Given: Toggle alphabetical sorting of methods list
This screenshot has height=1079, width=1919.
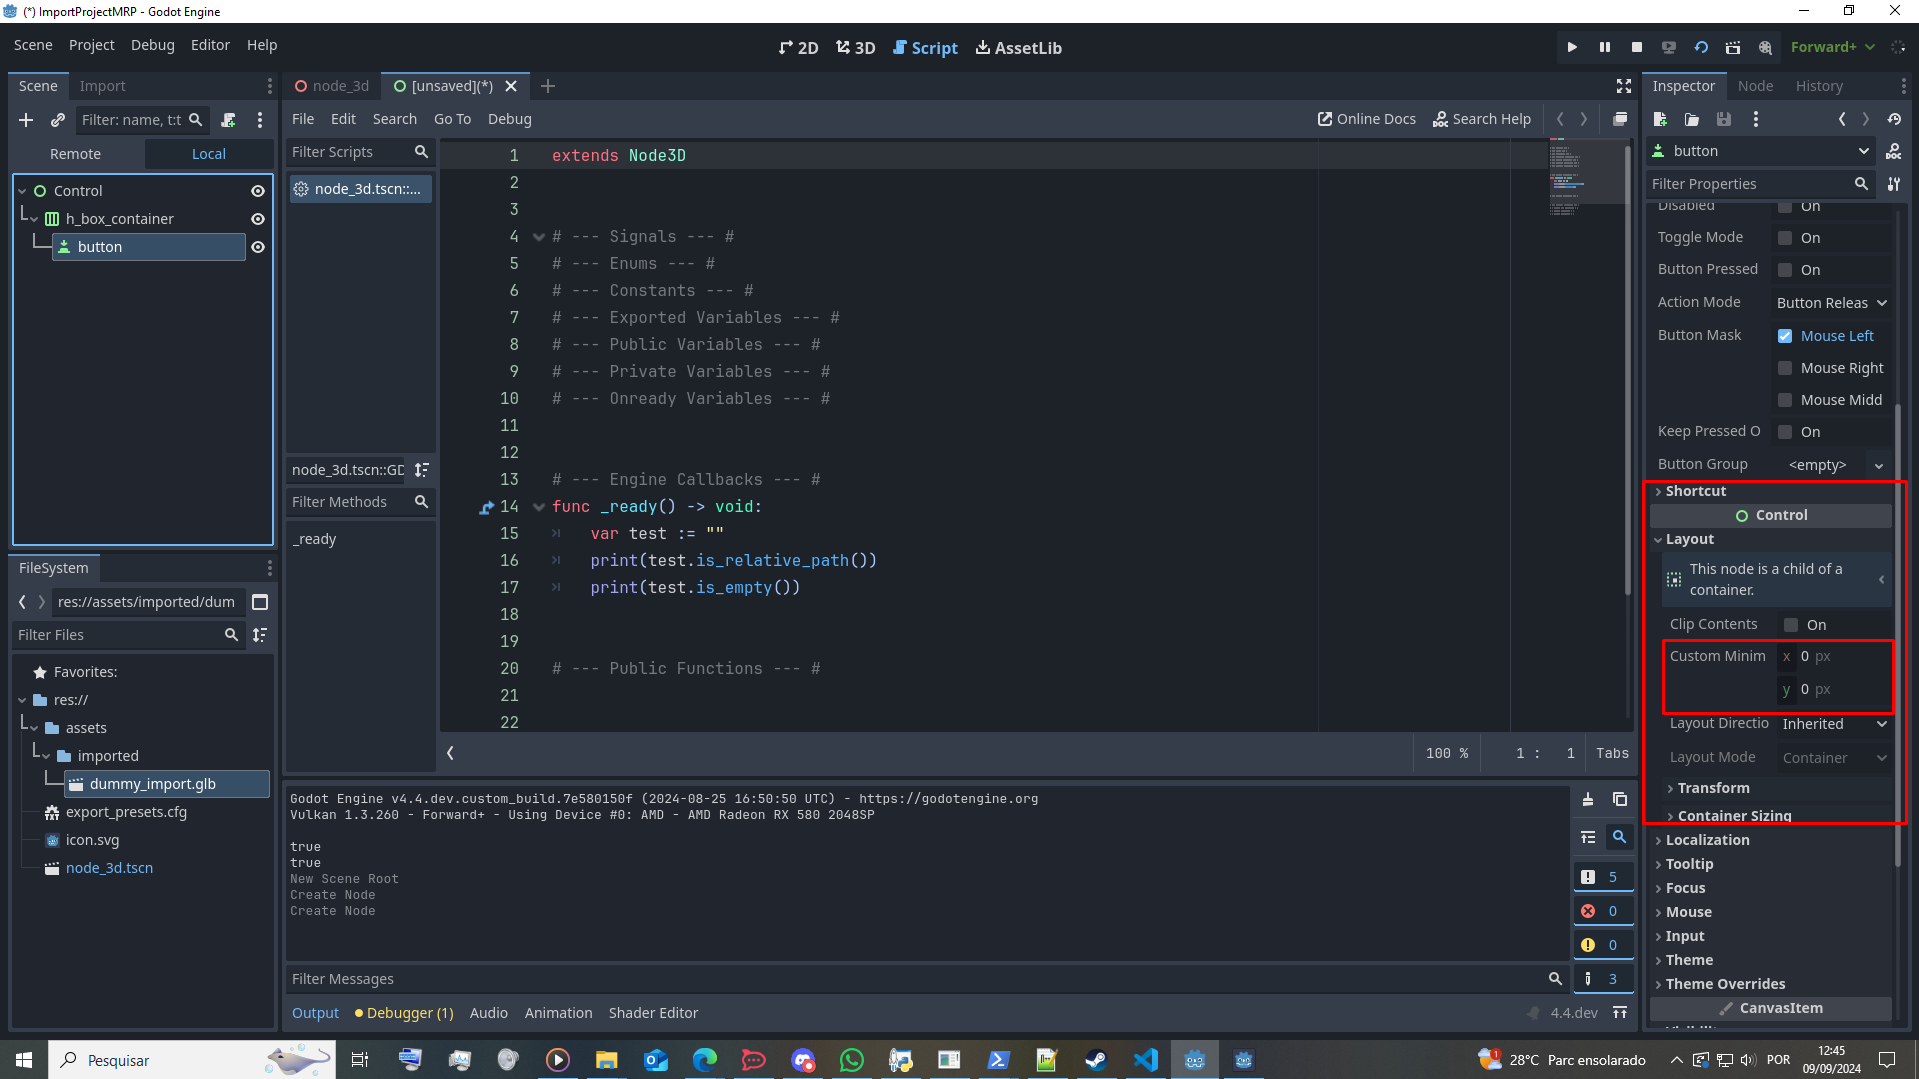Looking at the screenshot, I should click(422, 470).
